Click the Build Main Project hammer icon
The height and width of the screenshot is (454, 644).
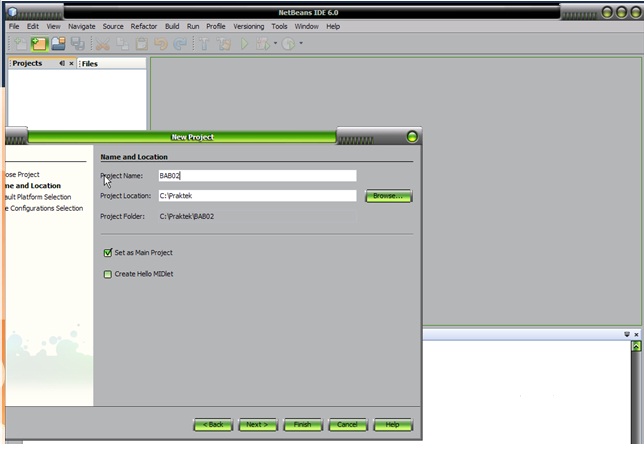pos(204,44)
